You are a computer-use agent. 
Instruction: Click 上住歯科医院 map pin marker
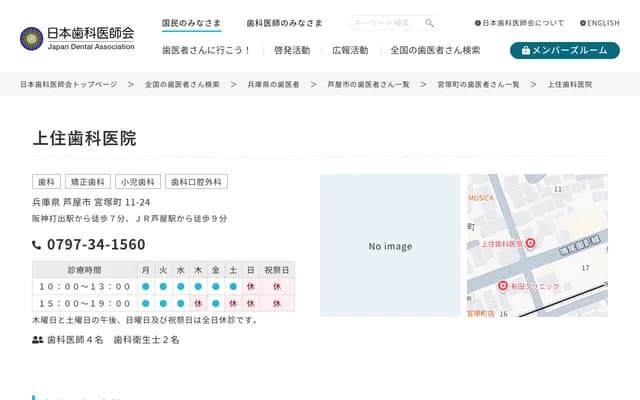pos(531,243)
